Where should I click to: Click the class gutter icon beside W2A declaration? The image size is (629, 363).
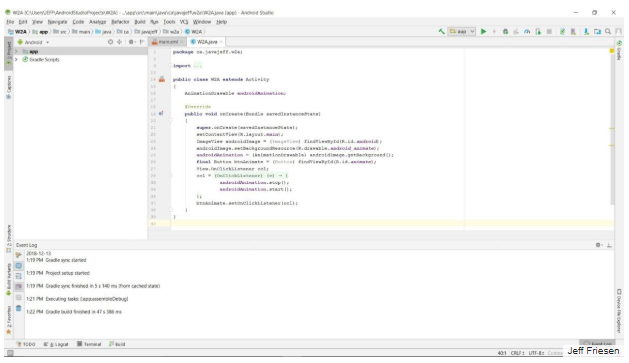click(x=162, y=79)
